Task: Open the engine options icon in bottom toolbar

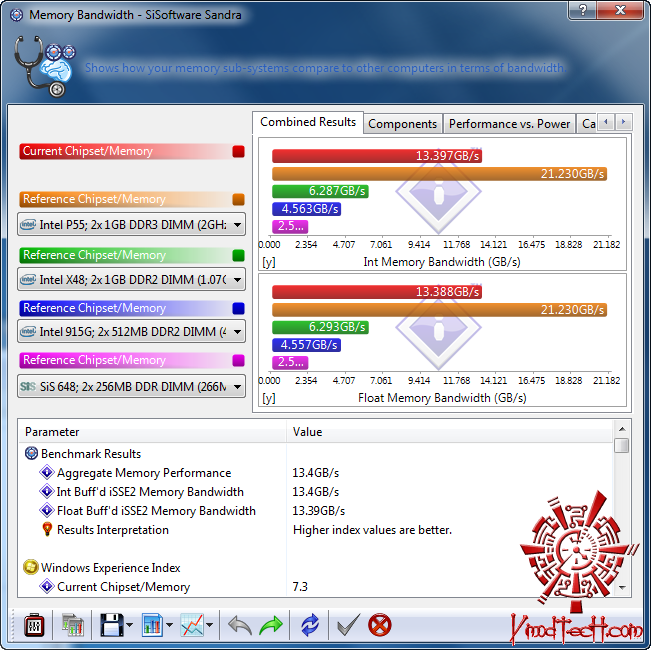Action: coord(34,625)
